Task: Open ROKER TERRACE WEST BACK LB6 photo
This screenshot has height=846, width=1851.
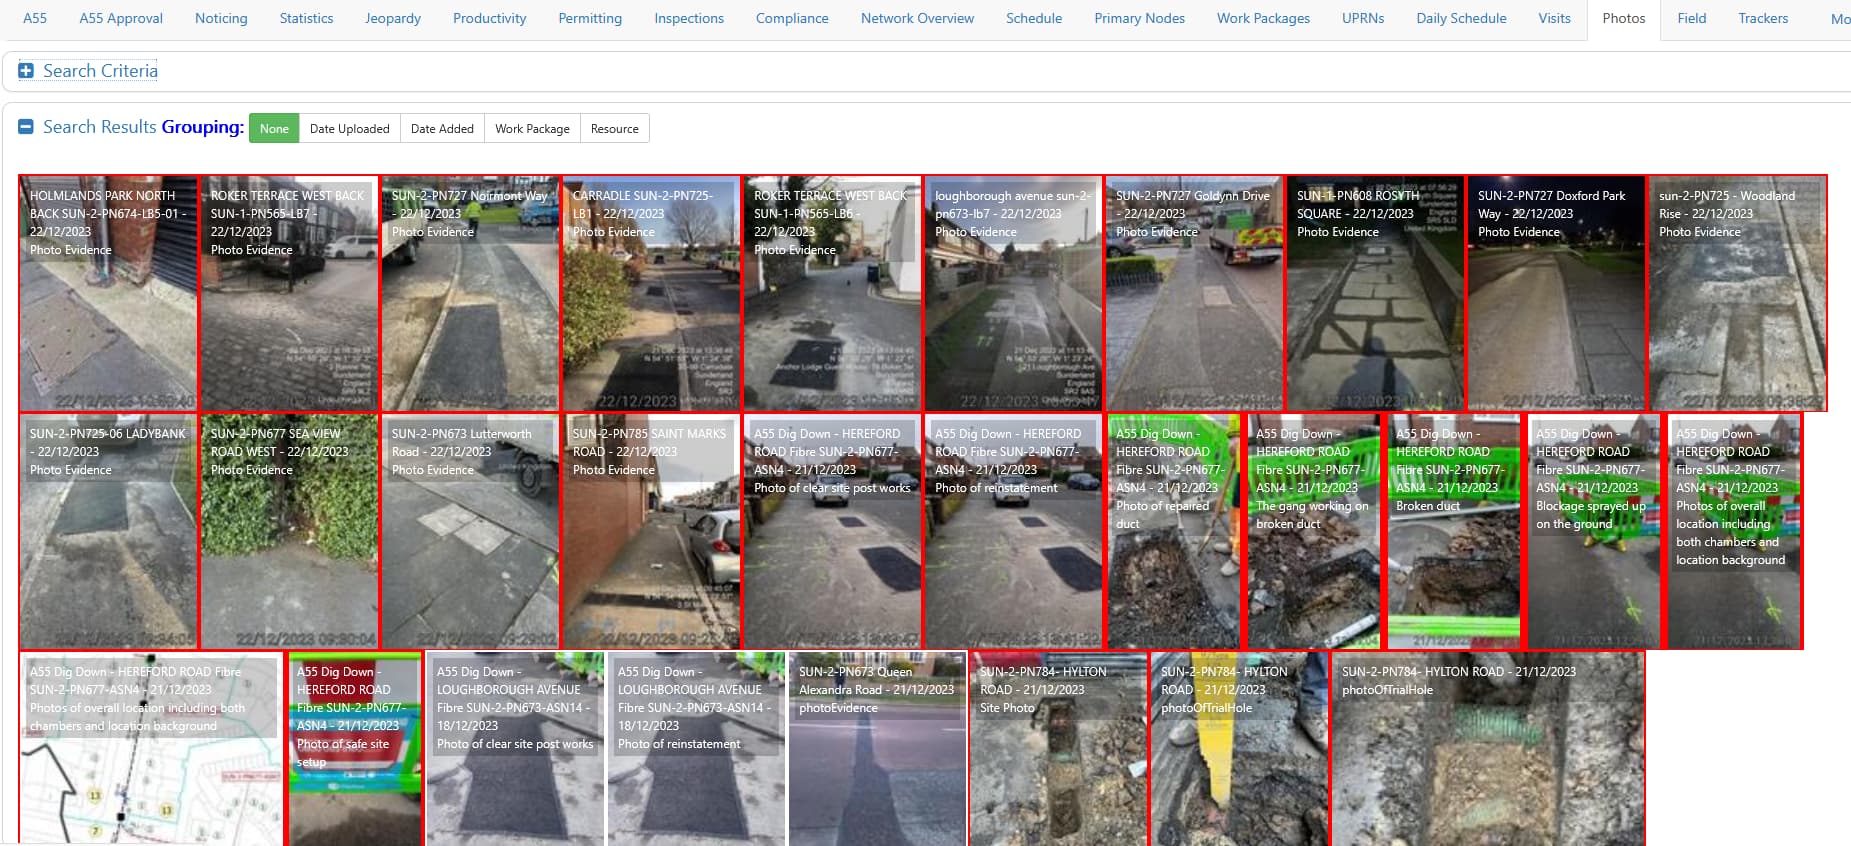Action: click(832, 293)
